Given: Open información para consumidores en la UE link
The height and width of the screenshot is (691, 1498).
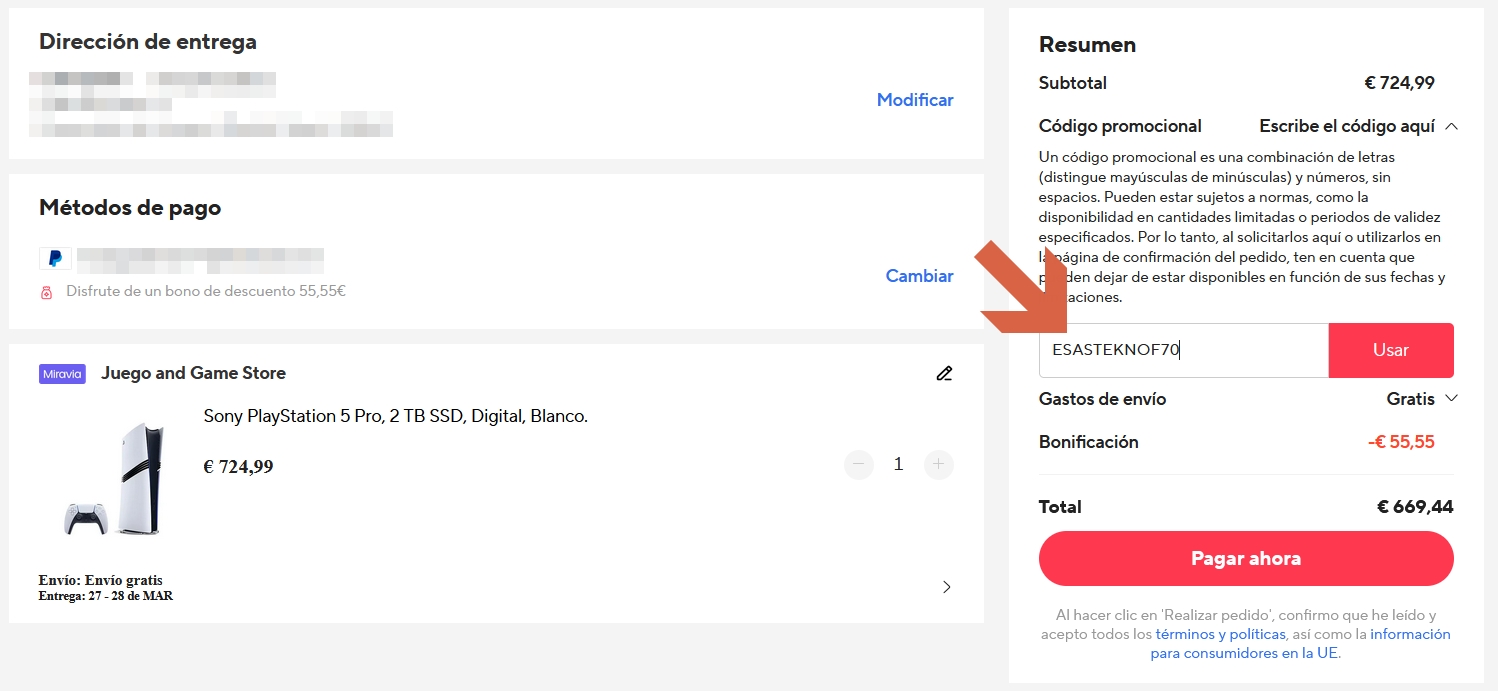Looking at the screenshot, I should (x=1300, y=644).
